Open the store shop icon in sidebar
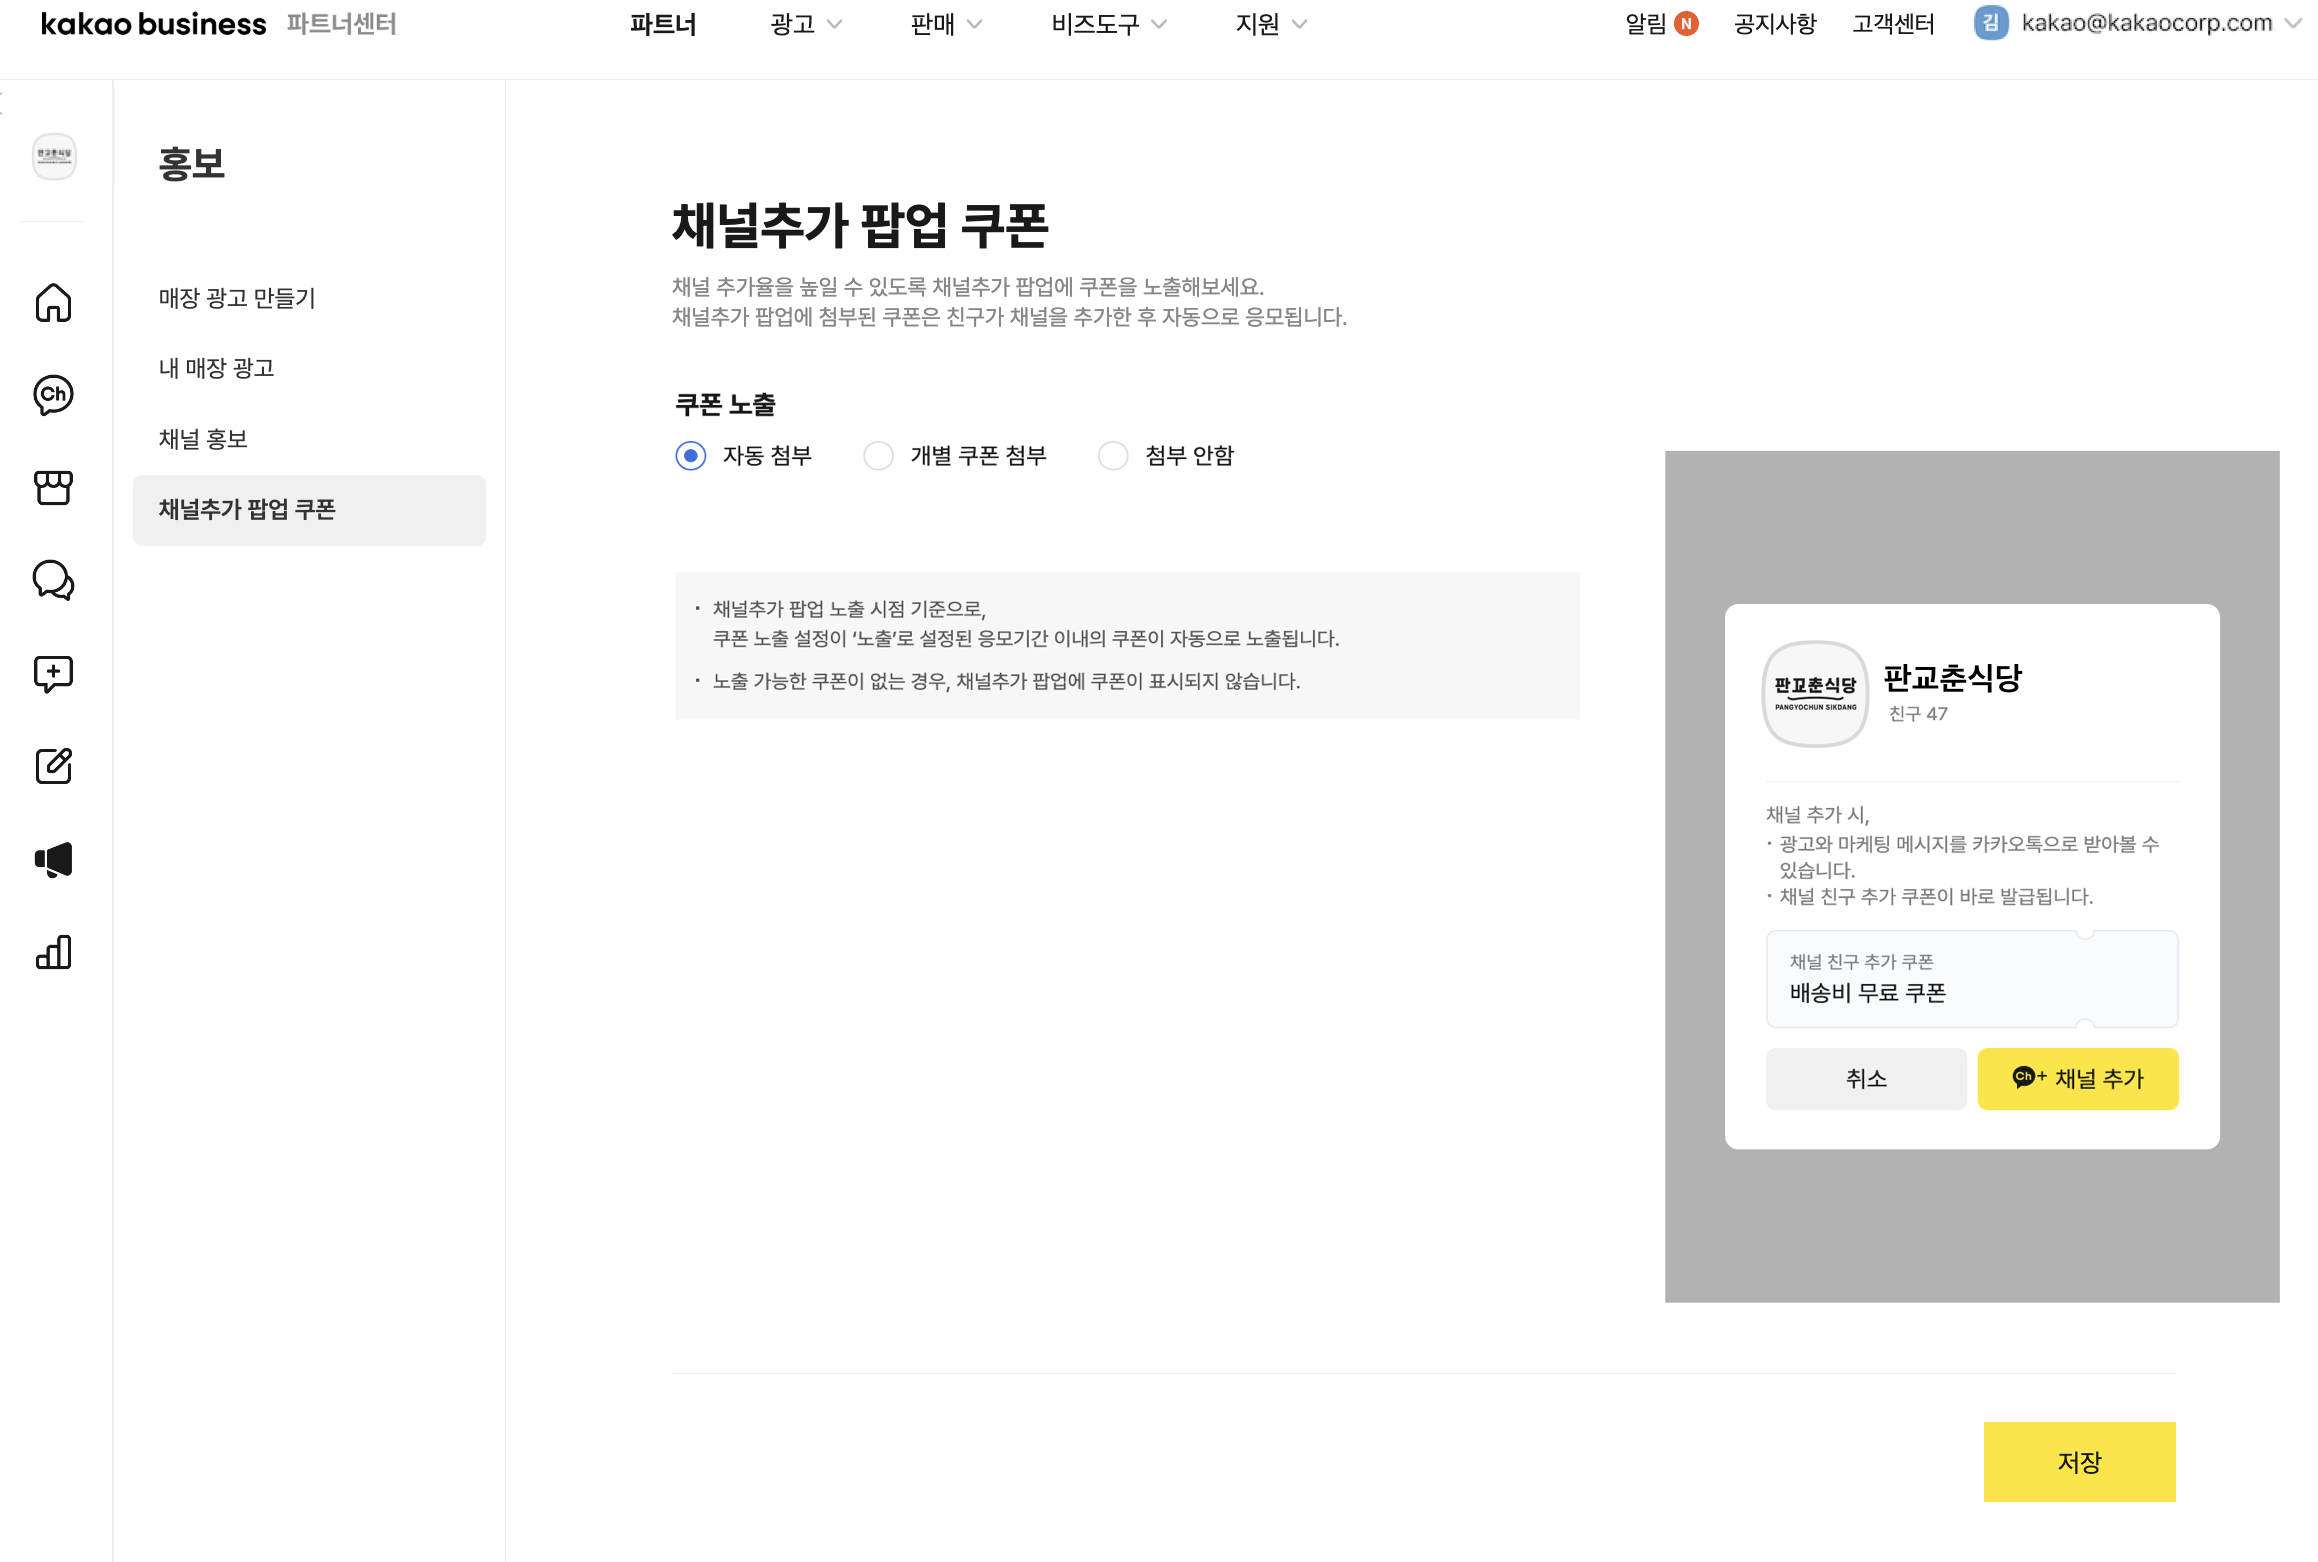The height and width of the screenshot is (1562, 2318). pyautogui.click(x=53, y=488)
